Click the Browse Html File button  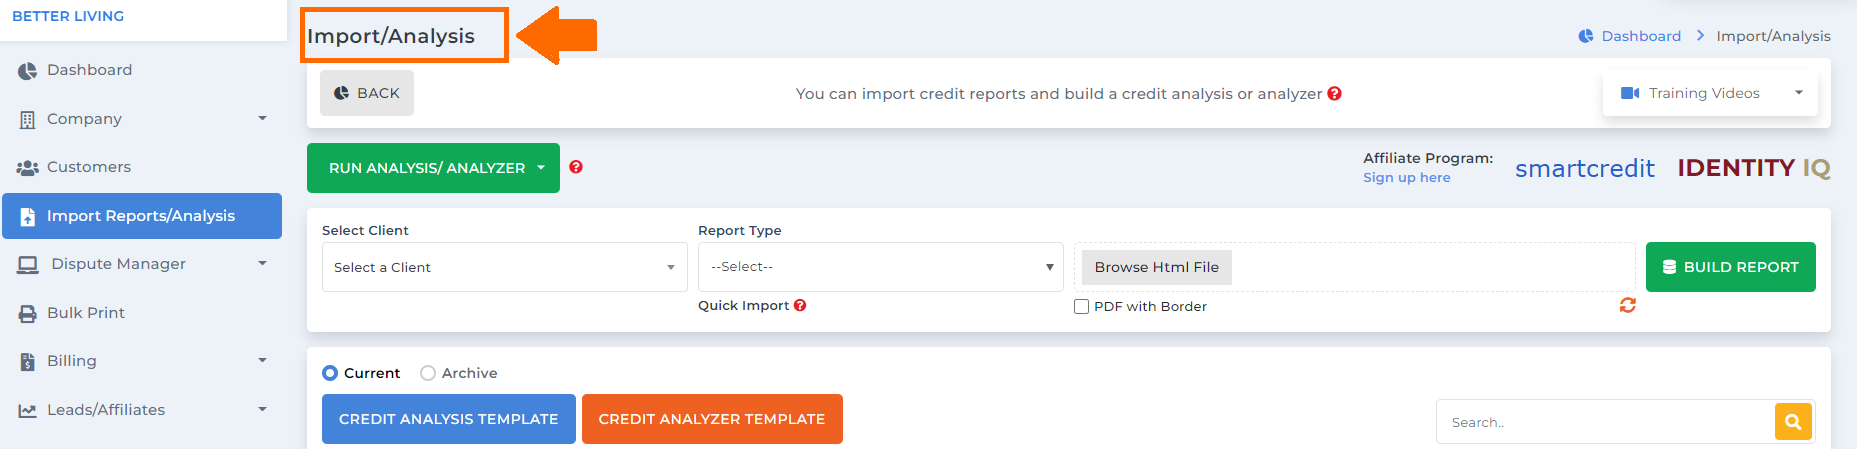click(x=1156, y=267)
